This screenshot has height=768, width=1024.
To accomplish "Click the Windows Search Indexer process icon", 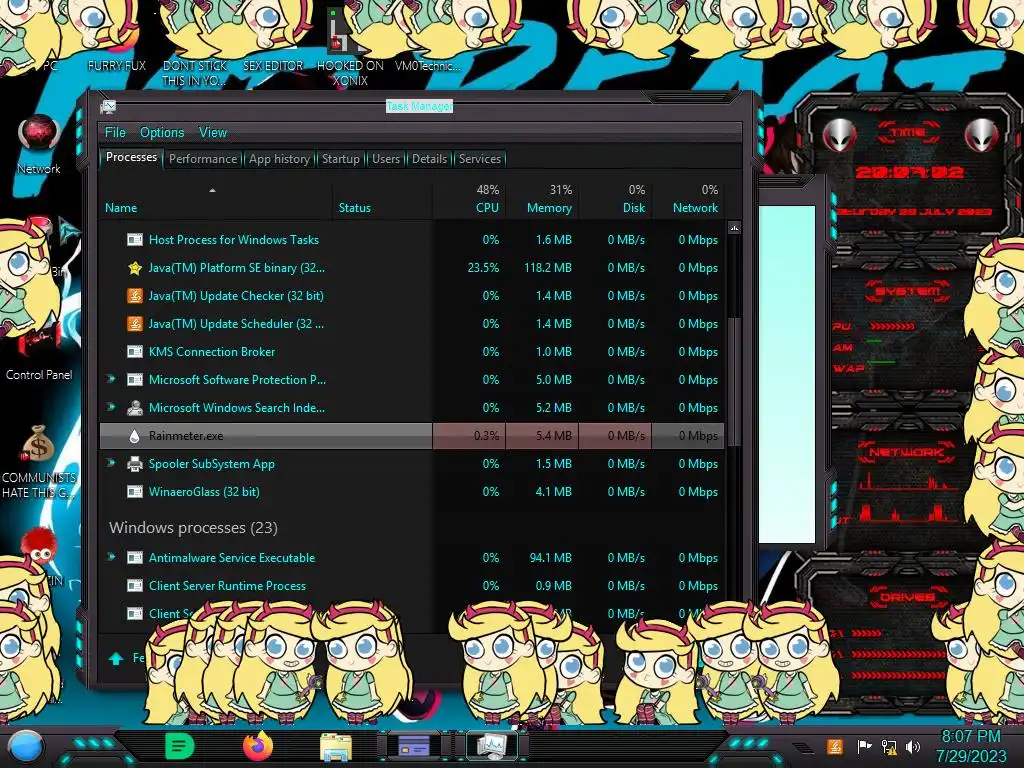I will tap(135, 408).
